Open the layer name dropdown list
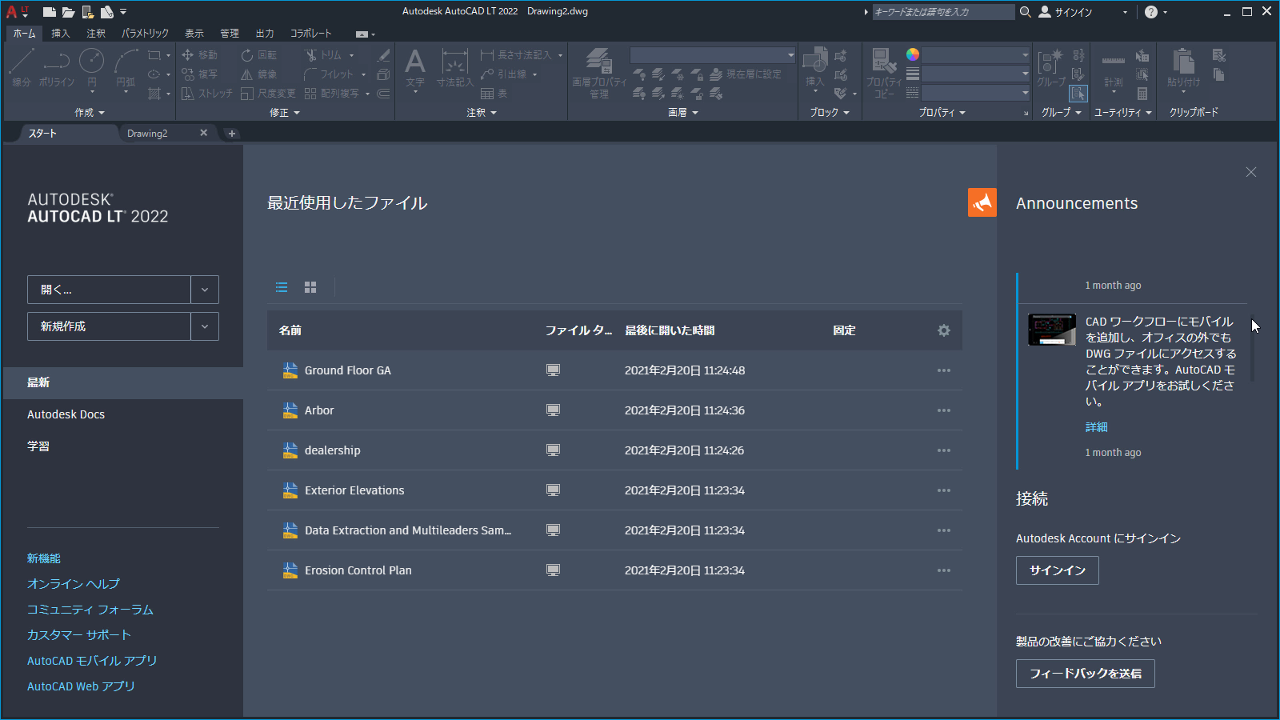 (713, 55)
